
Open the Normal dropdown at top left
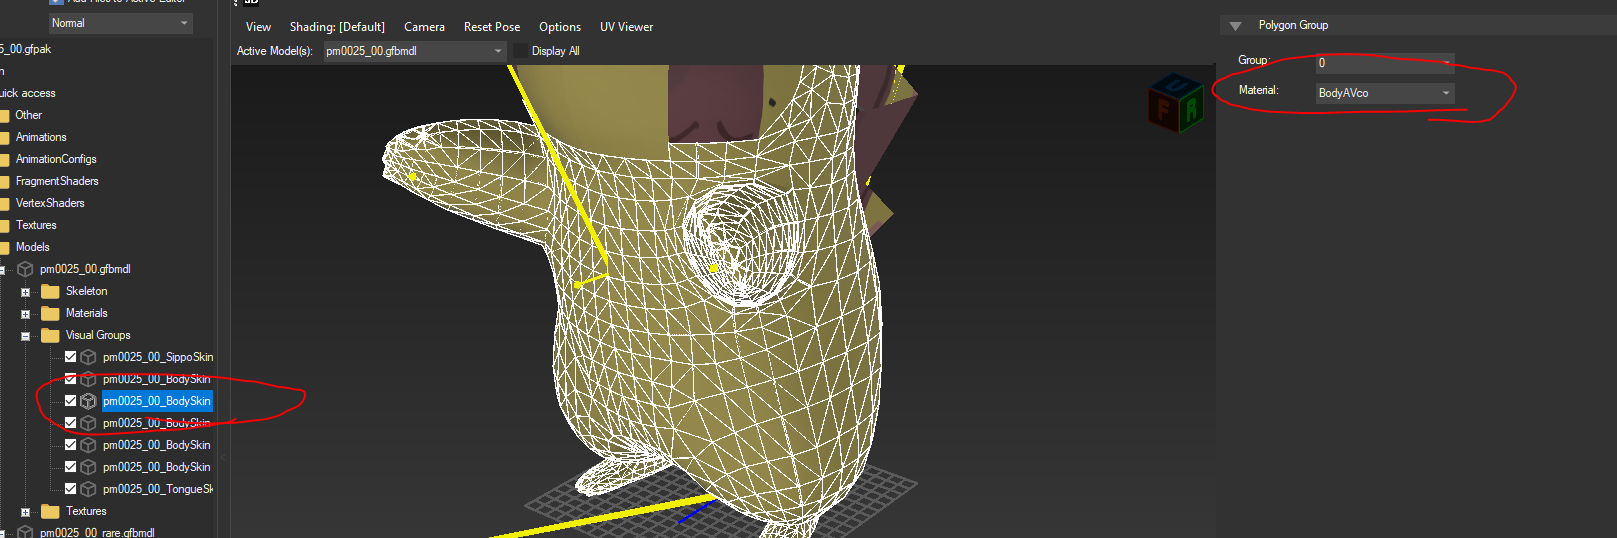120,23
